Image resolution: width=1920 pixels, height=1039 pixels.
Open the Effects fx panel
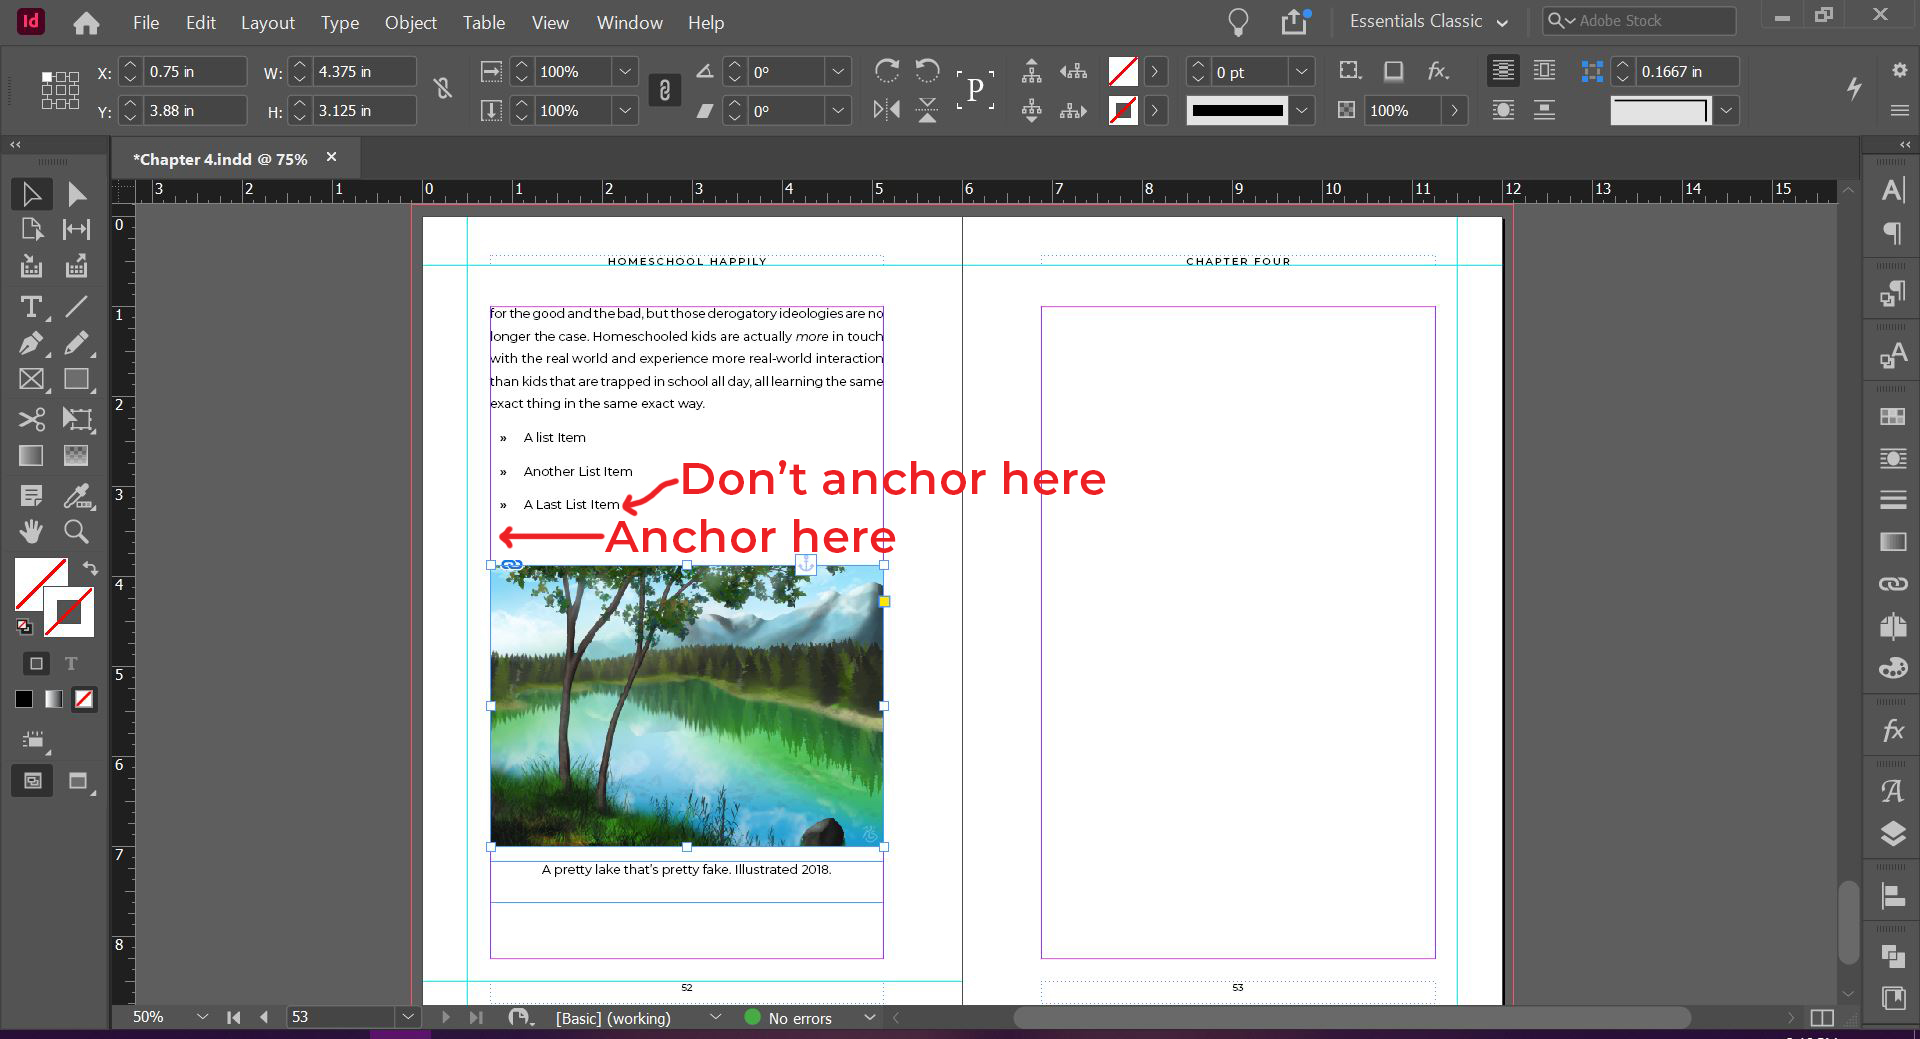point(1892,731)
